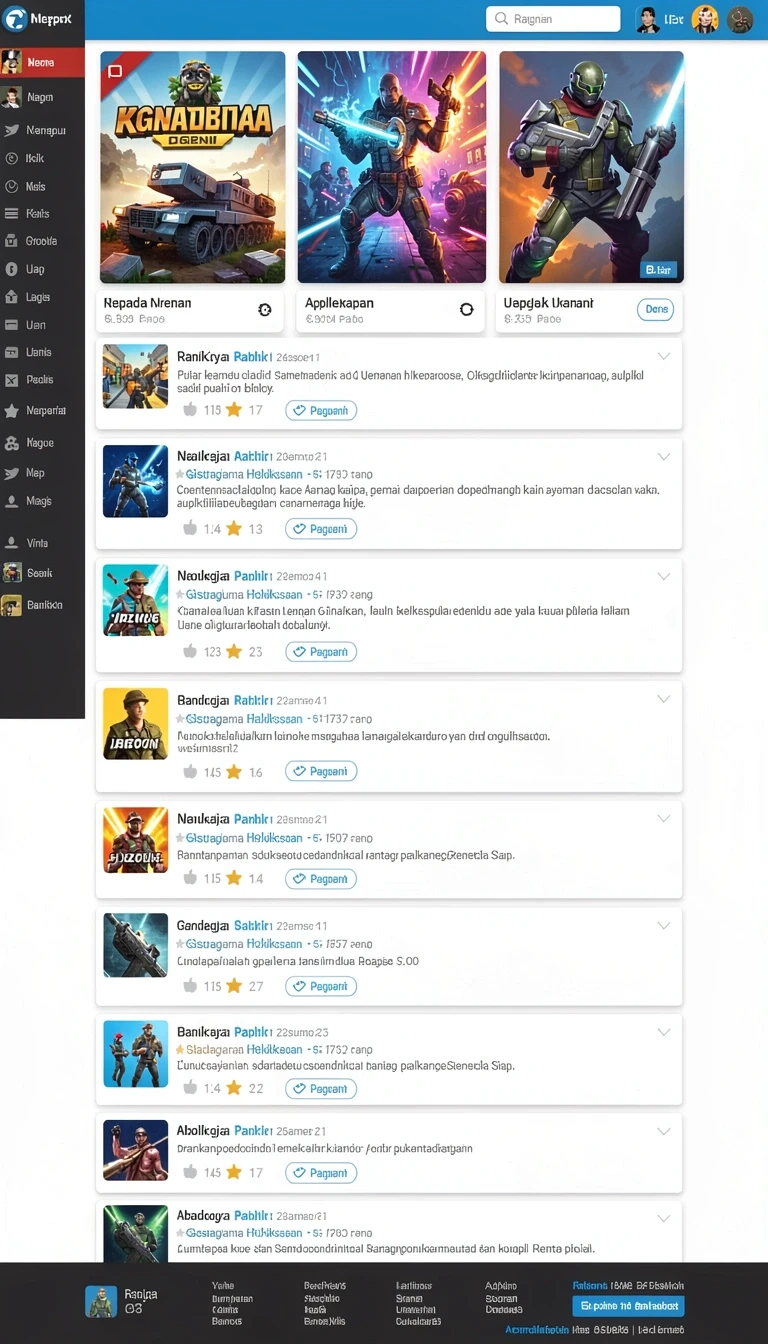Select the Narperiat star icon in sidebar
The height and width of the screenshot is (1344, 768).
point(12,411)
